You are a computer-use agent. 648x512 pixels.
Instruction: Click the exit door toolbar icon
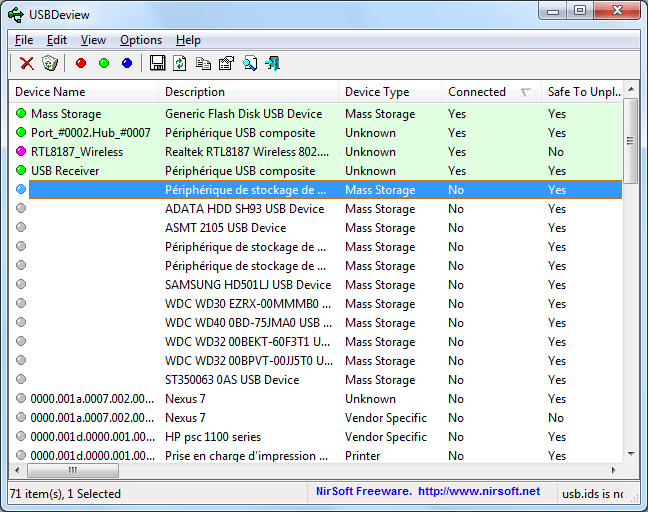click(272, 63)
